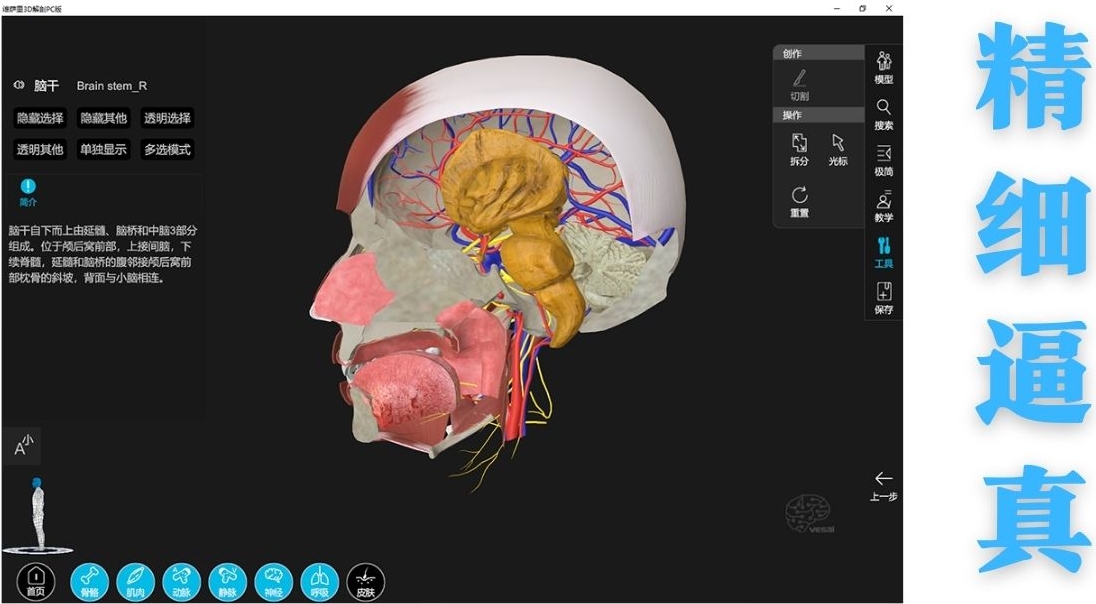Open the 模型 (Model) panel icon

point(884,68)
